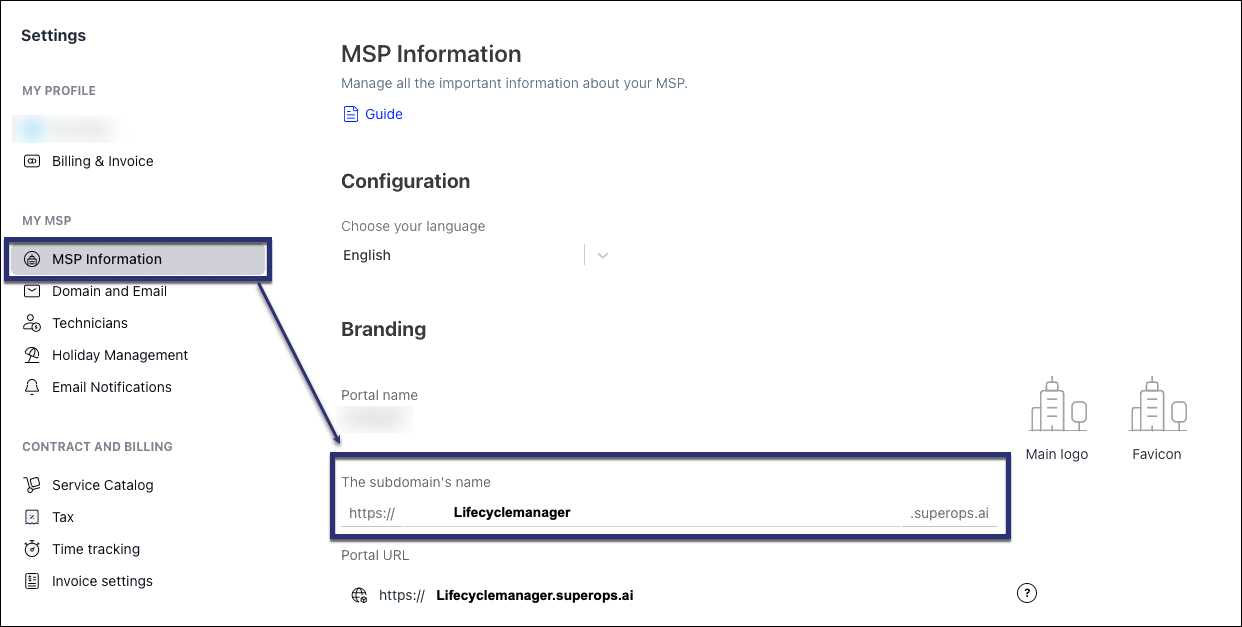Open MSP Information page
This screenshot has height=627, width=1242.
[138, 259]
